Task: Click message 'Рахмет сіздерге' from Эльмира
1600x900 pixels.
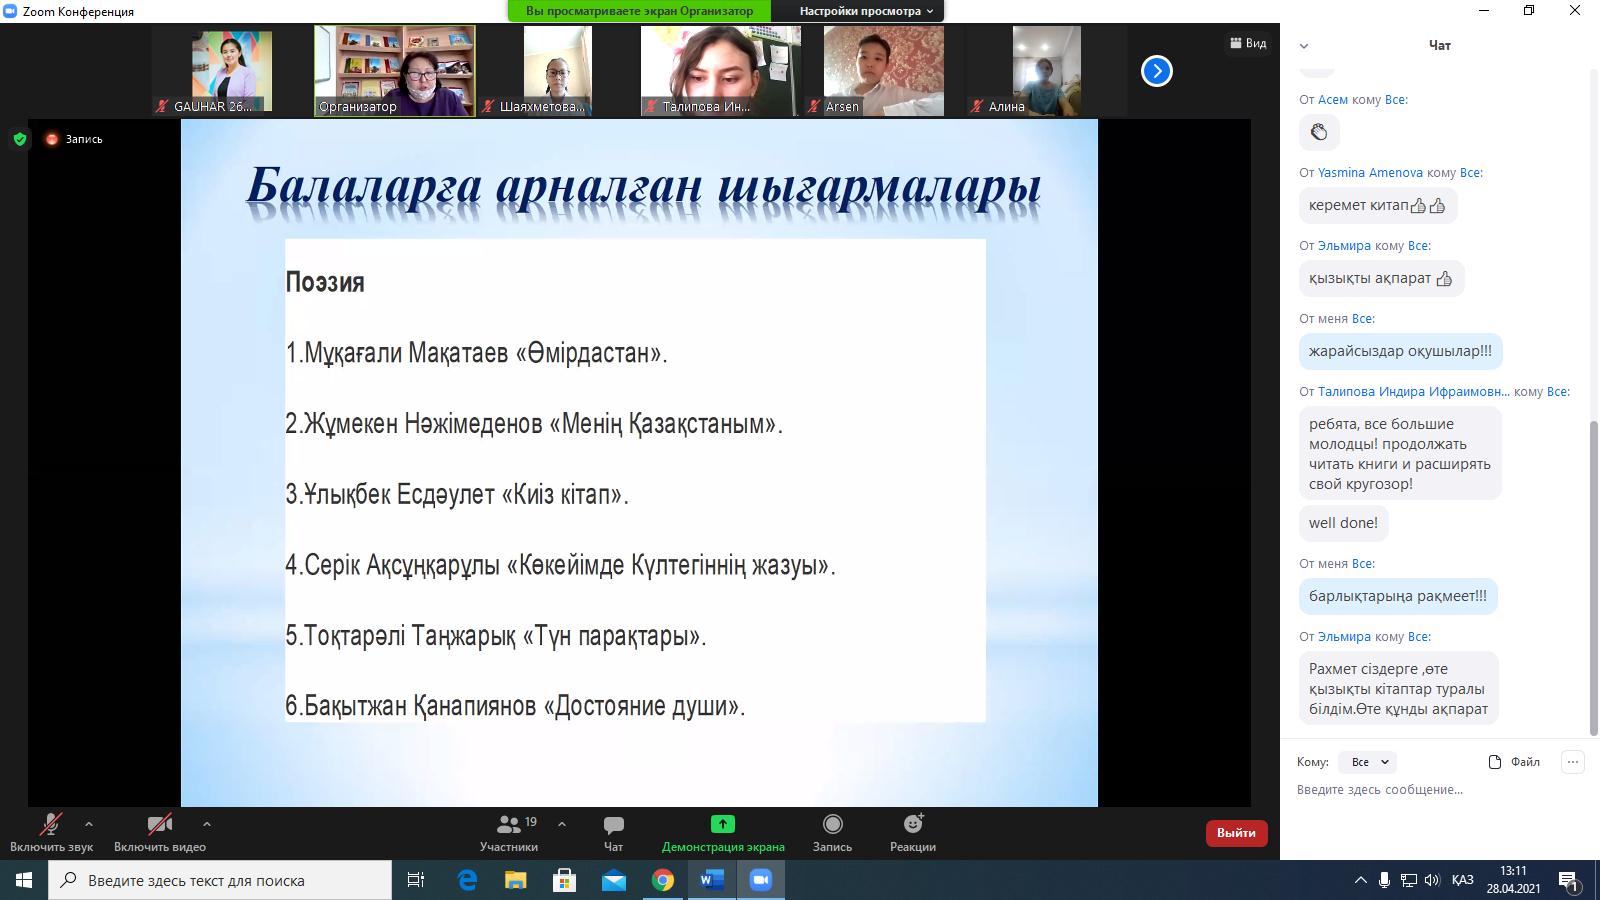Action: [1398, 689]
